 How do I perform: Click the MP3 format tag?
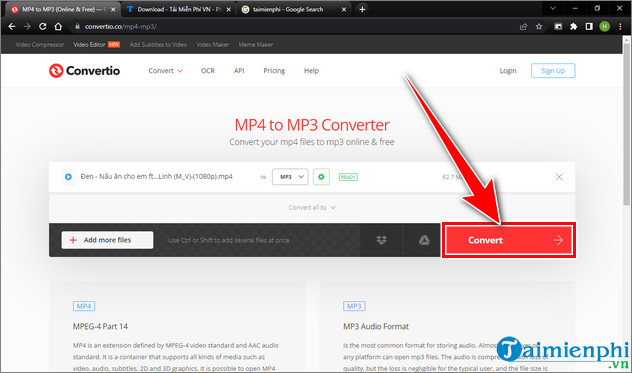[354, 306]
